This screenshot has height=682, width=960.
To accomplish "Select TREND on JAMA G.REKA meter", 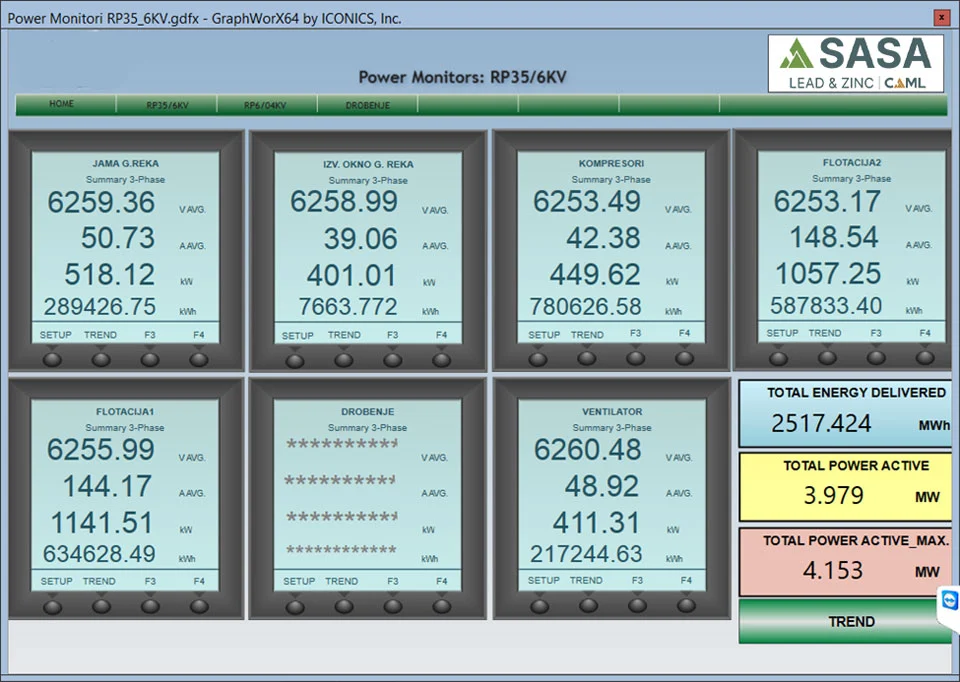I will [100, 335].
